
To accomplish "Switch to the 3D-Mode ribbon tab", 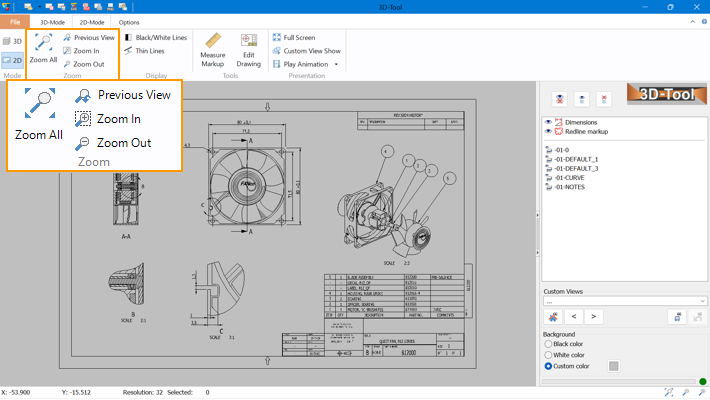I will [x=52, y=21].
